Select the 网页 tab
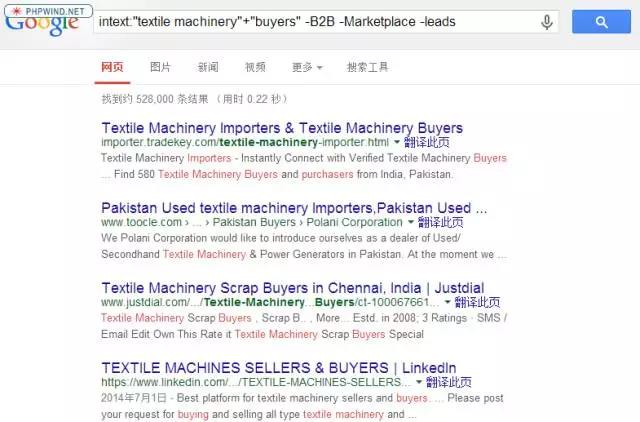This screenshot has width=640, height=422. (112, 67)
